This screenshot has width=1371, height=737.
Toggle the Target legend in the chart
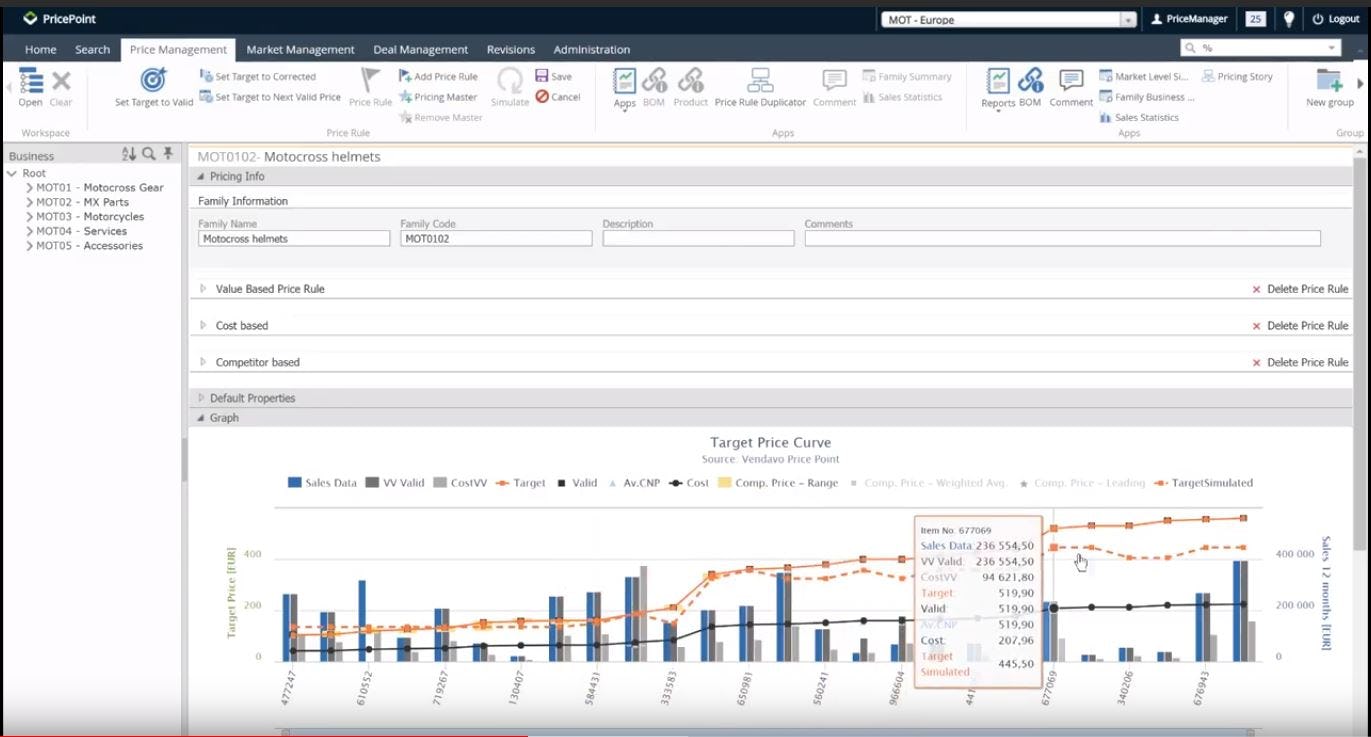[527, 483]
